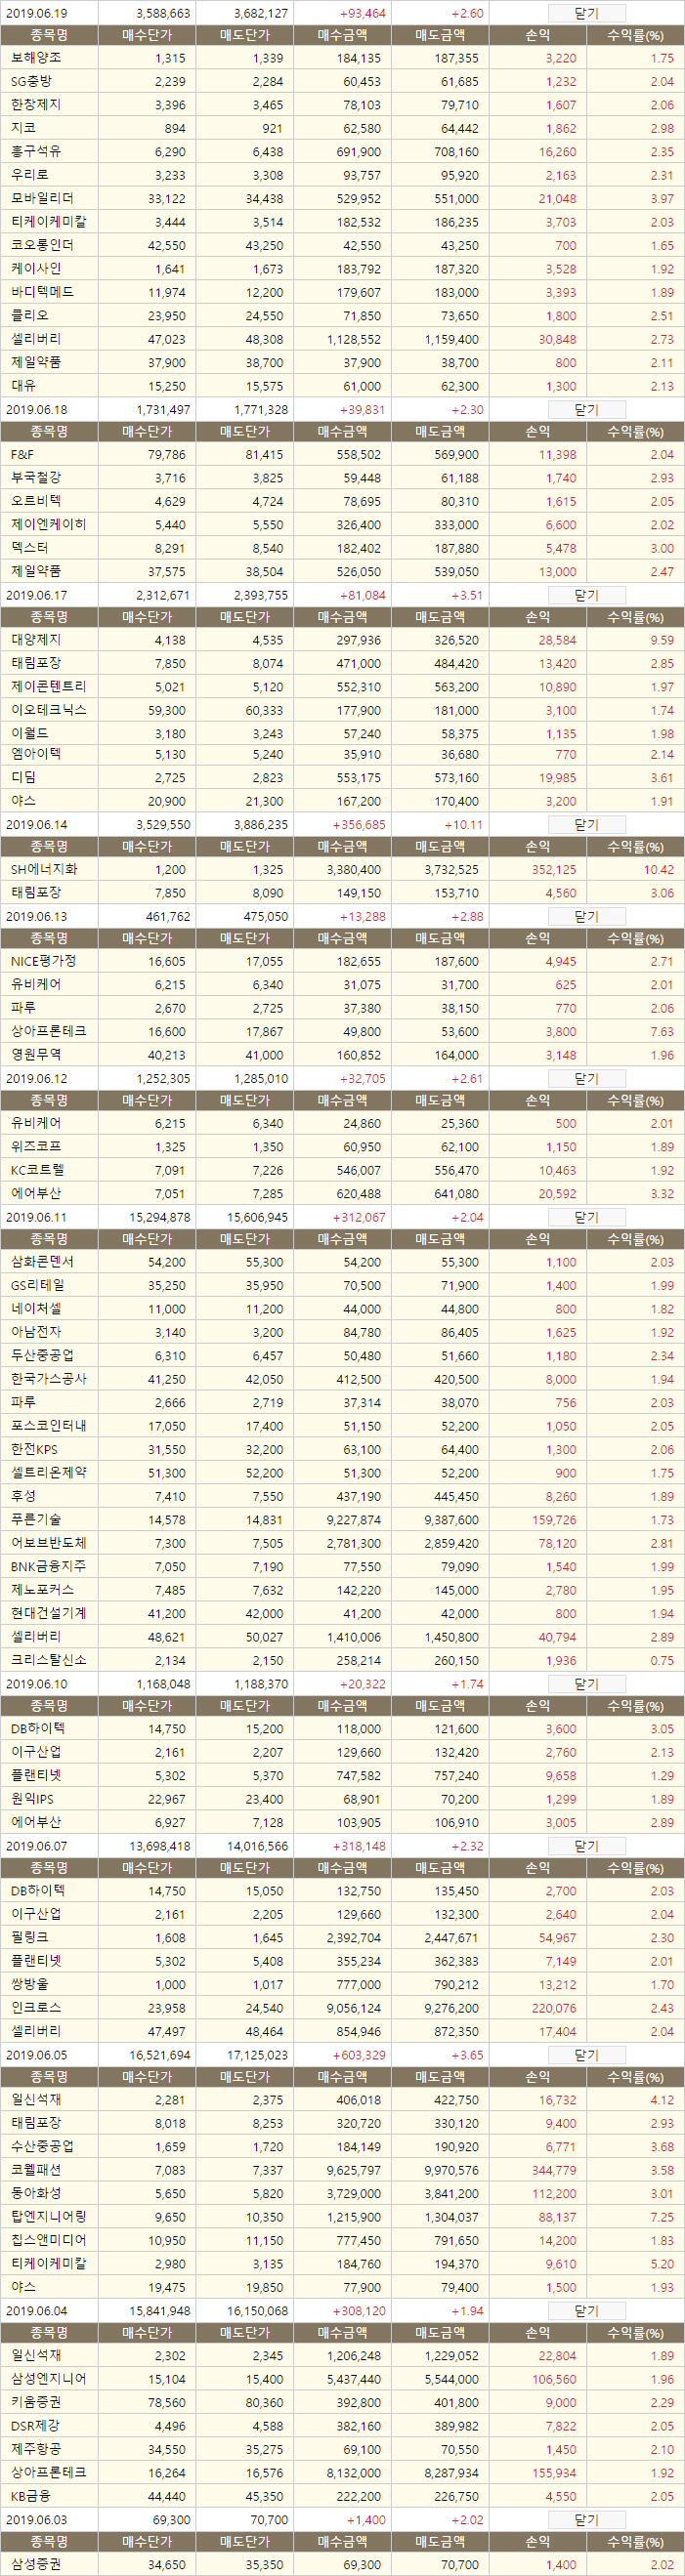This screenshot has height=2576, width=685.
Task: Select the stock 이월드
Action: [29, 734]
